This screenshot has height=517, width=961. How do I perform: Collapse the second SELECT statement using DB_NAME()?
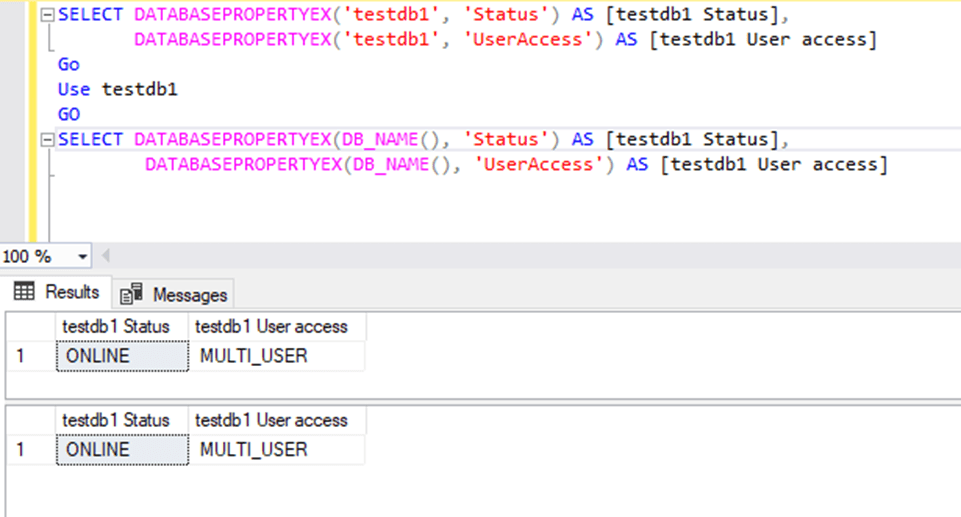click(x=46, y=140)
